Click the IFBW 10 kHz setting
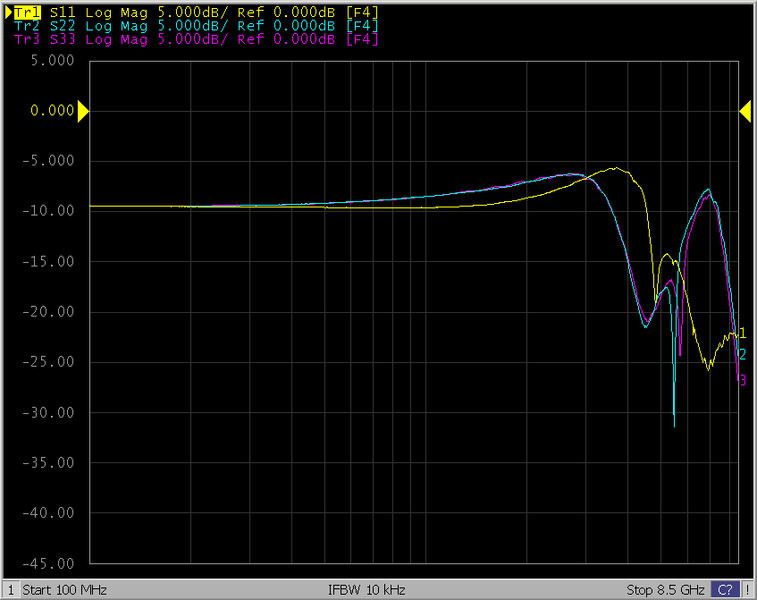The height and width of the screenshot is (600, 757). pos(366,590)
